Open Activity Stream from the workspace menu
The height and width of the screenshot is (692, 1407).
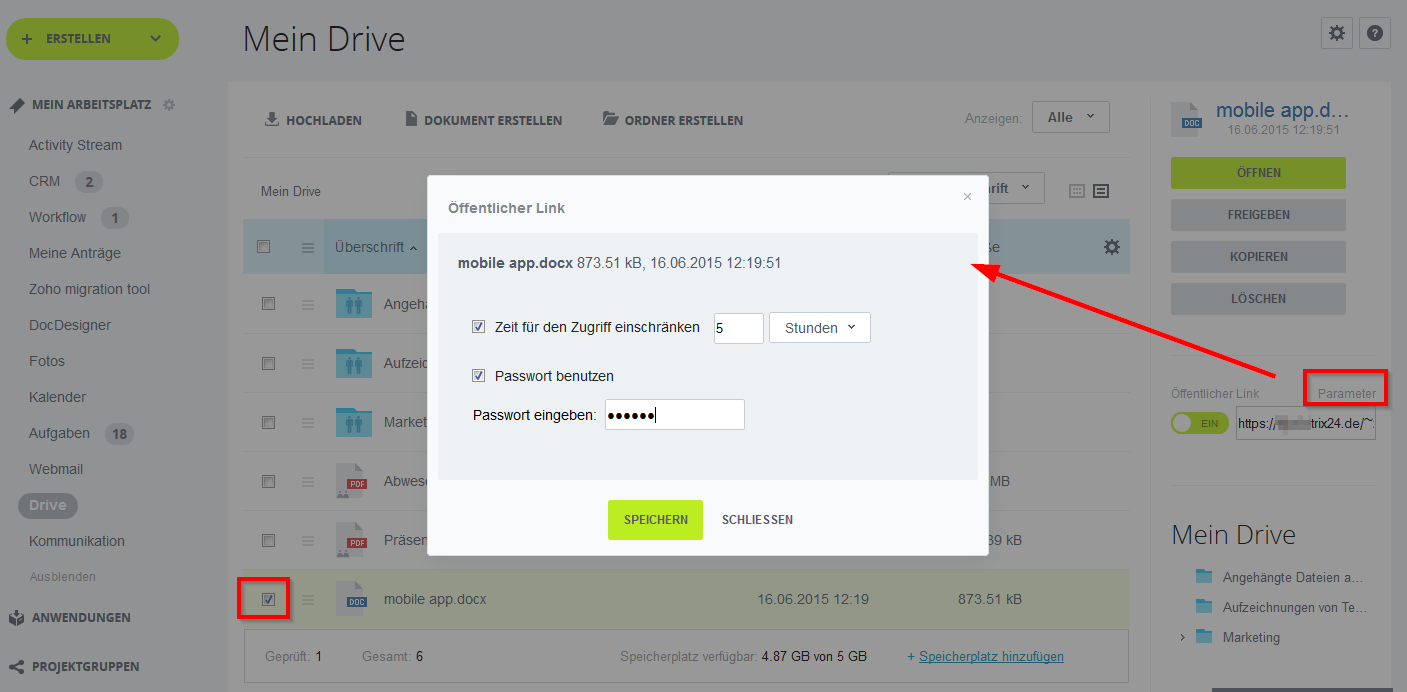75,144
